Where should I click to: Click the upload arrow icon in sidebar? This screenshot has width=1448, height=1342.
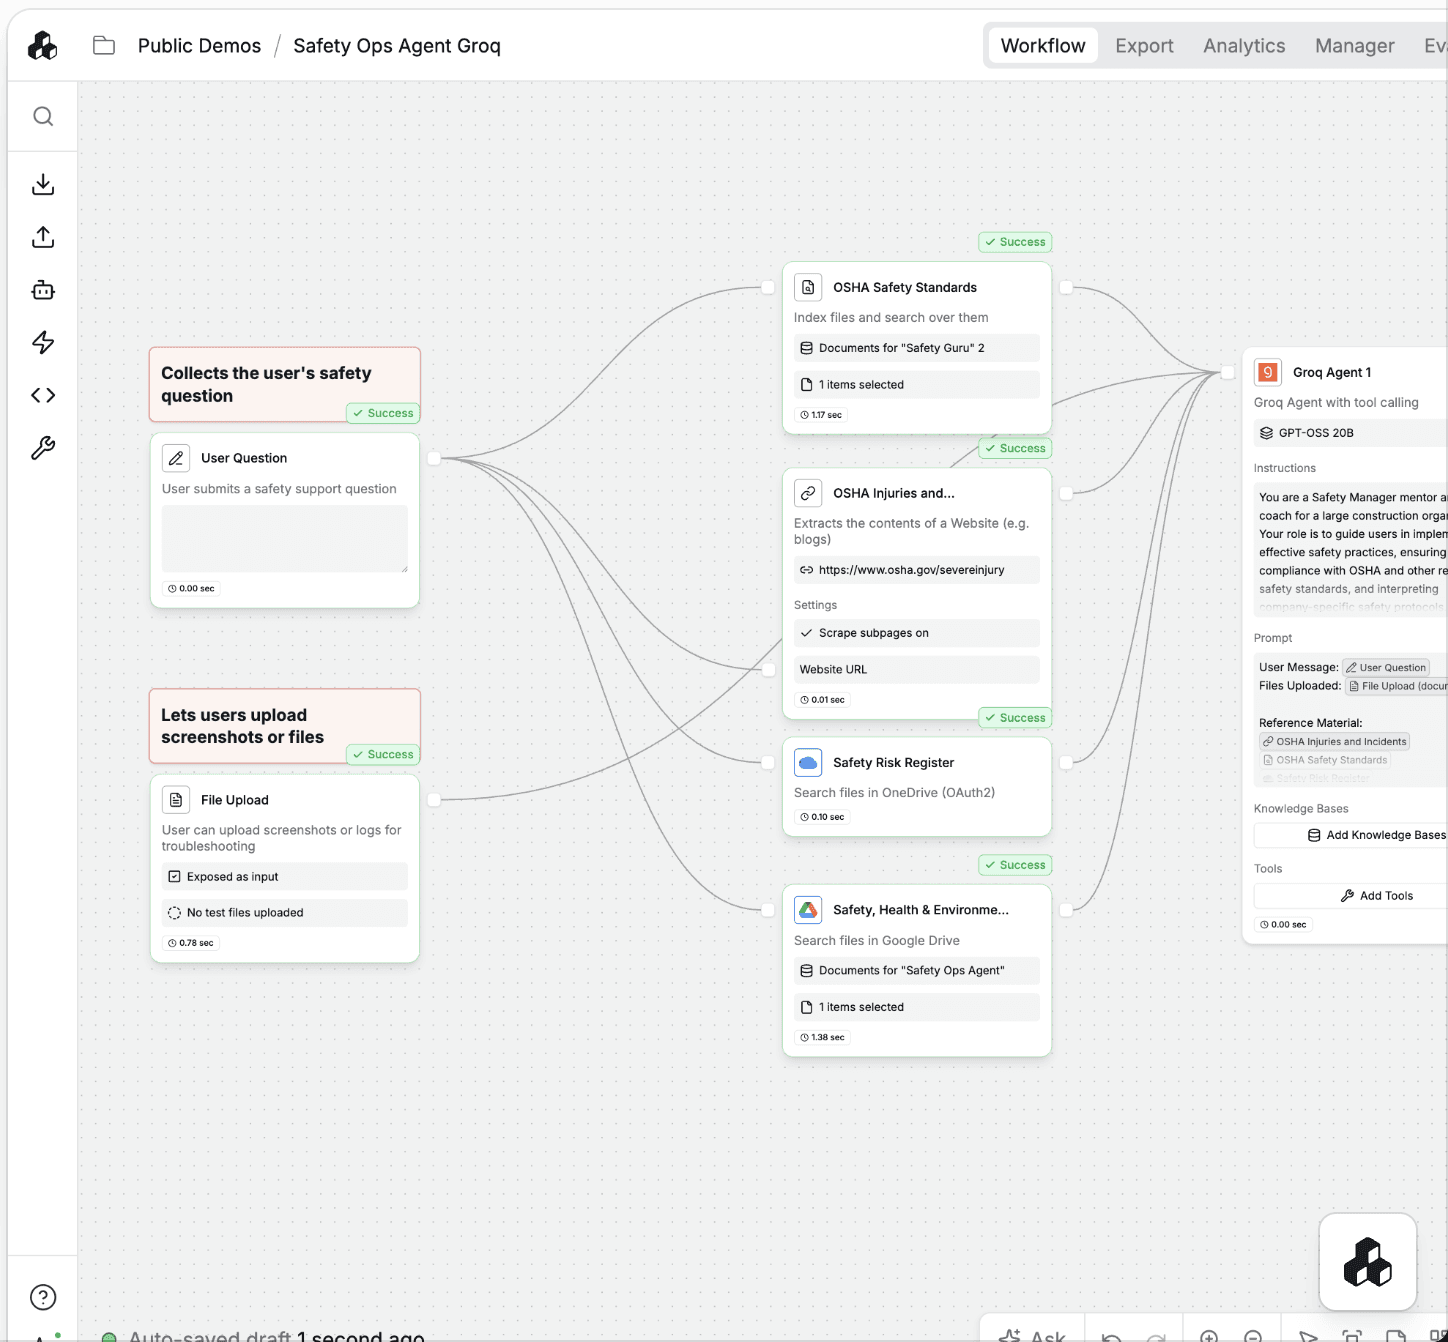[43, 237]
